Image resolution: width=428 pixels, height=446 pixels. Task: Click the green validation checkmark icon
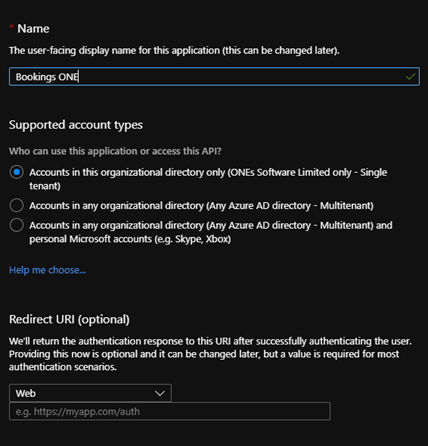(x=410, y=77)
